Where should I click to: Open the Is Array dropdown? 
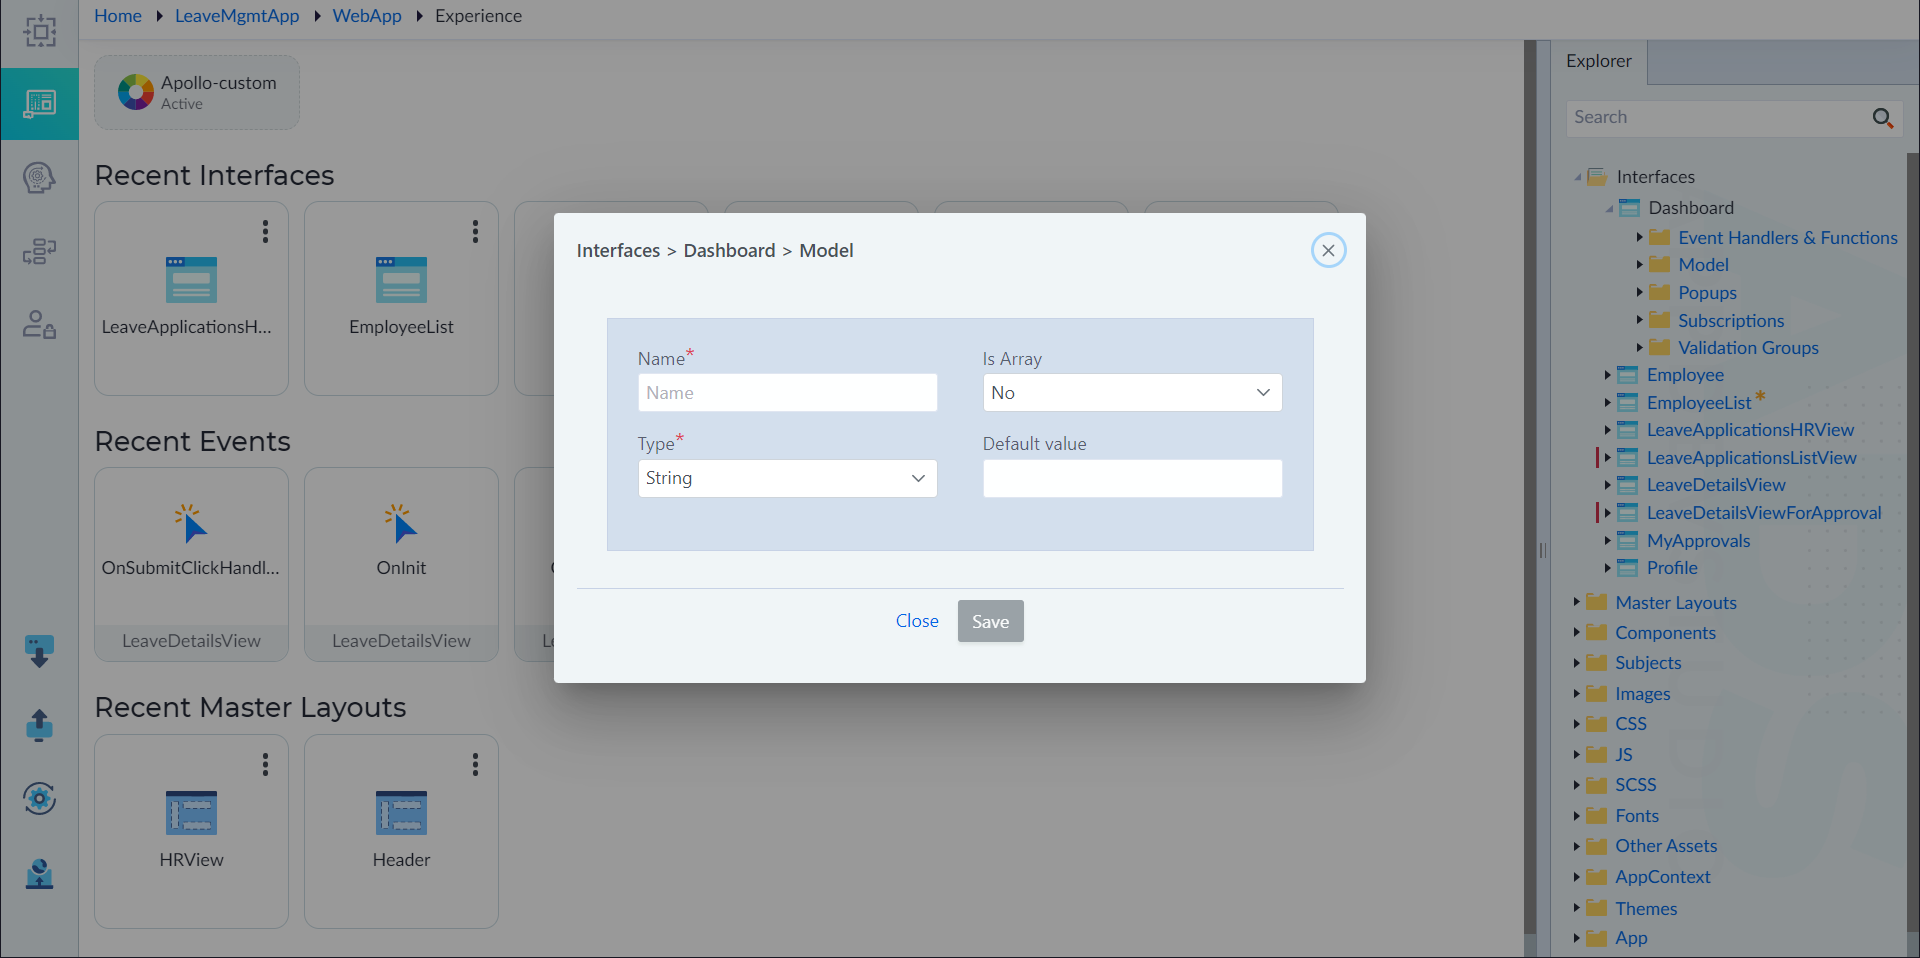coord(1132,393)
